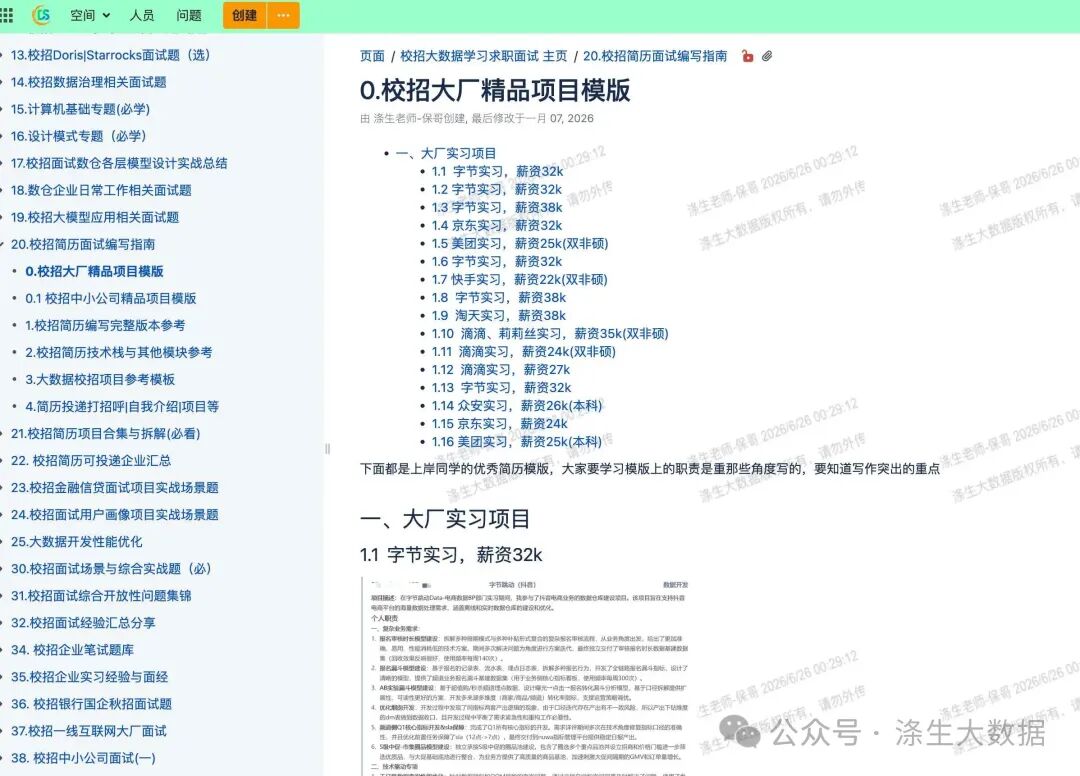The height and width of the screenshot is (776, 1080).
Task: Jump to 1.11 滴滴实习，薪资24k(双非硕)
Action: tap(523, 352)
